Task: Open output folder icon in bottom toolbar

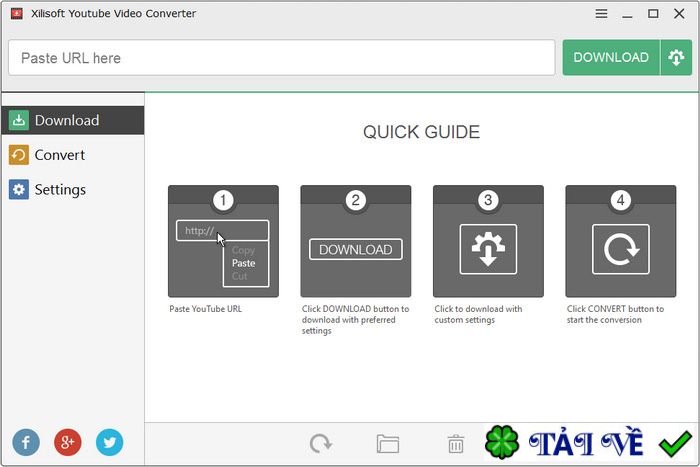Action: coord(388,444)
